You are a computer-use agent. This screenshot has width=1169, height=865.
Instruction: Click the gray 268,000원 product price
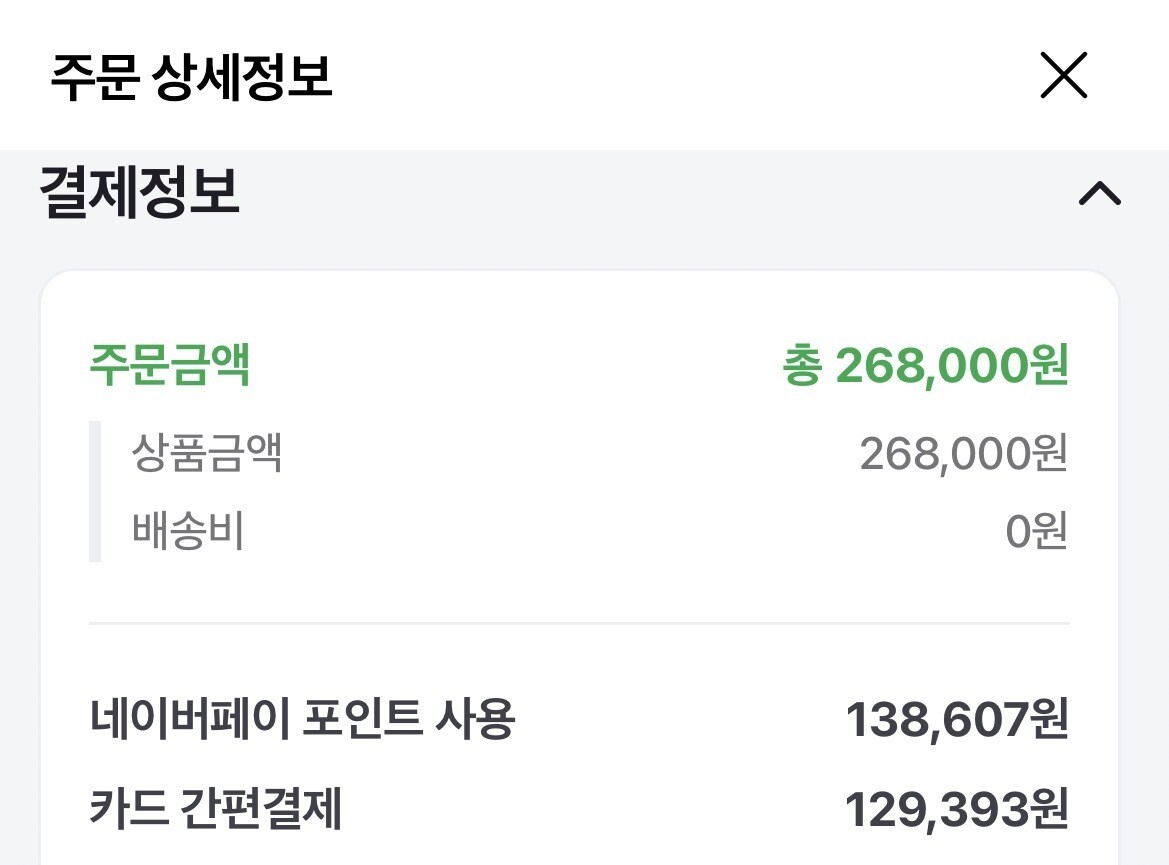click(x=963, y=454)
